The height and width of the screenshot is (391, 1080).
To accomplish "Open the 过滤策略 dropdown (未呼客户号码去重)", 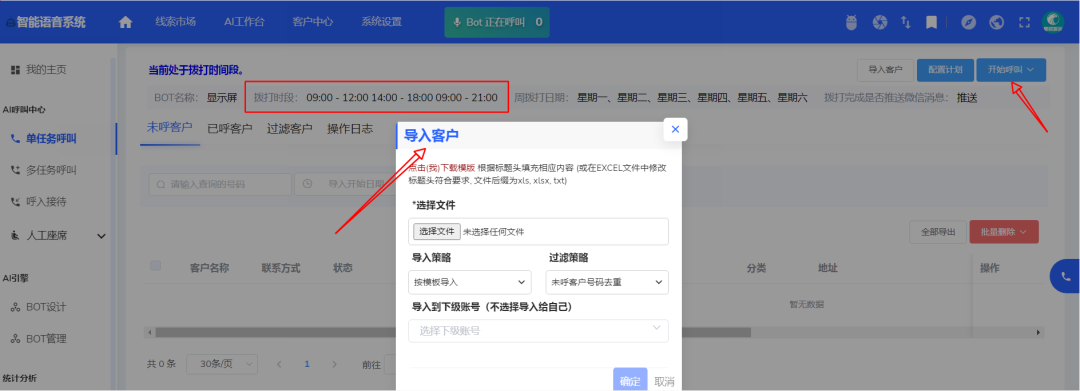I will [x=607, y=282].
